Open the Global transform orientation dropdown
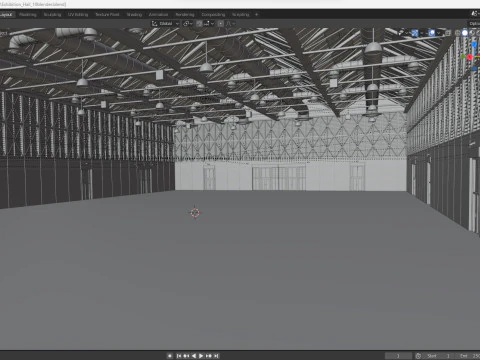 165,24
